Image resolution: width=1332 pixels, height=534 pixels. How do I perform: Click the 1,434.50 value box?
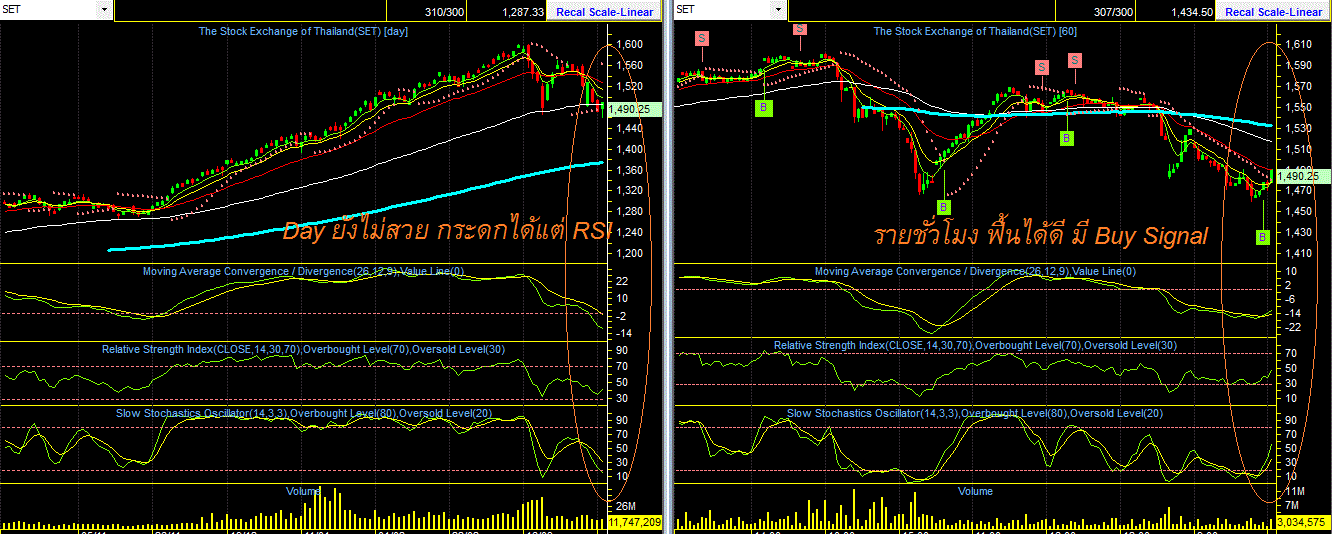[x=1178, y=11]
